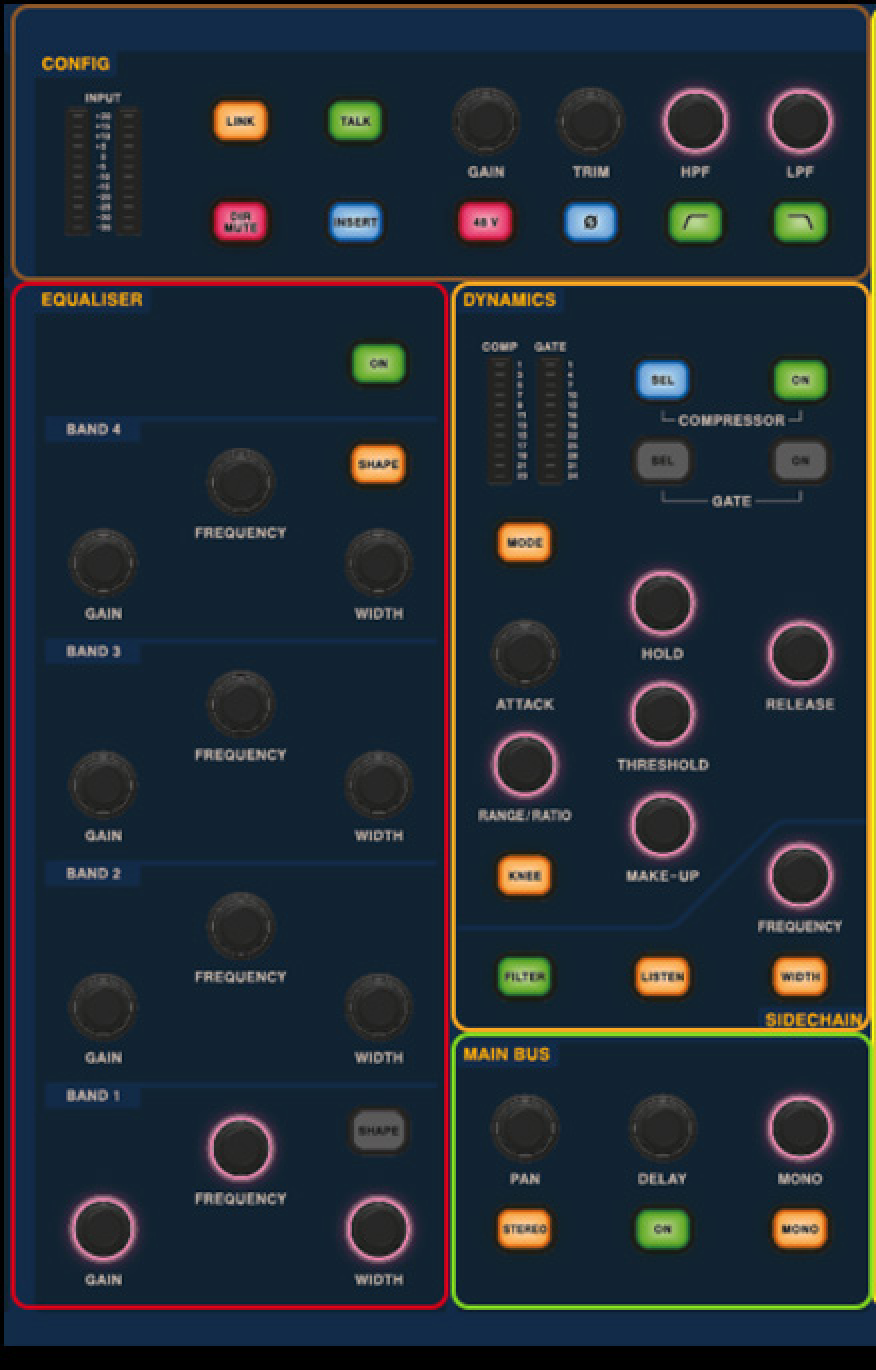Click the RANGE/RATIO knob
This screenshot has width=876, height=1370.
click(x=525, y=764)
